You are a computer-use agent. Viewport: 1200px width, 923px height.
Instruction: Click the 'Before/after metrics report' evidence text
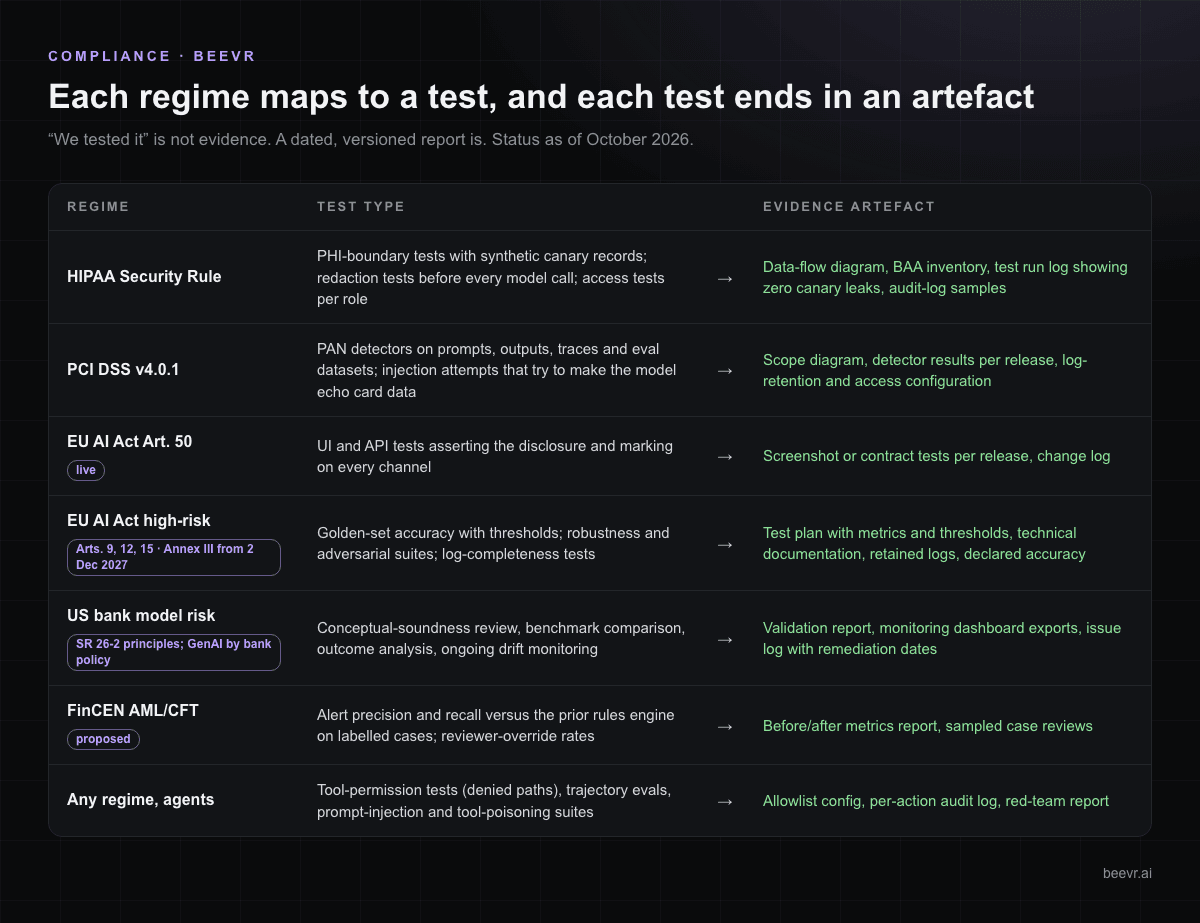pos(928,725)
